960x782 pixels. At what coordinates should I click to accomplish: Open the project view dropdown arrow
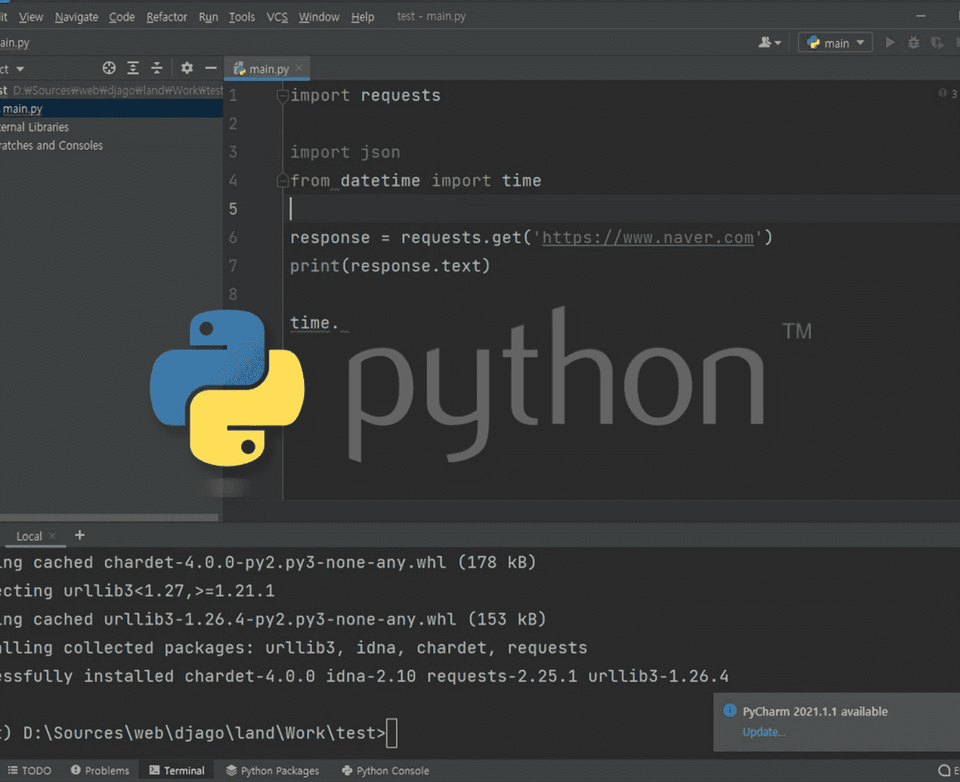click(20, 69)
